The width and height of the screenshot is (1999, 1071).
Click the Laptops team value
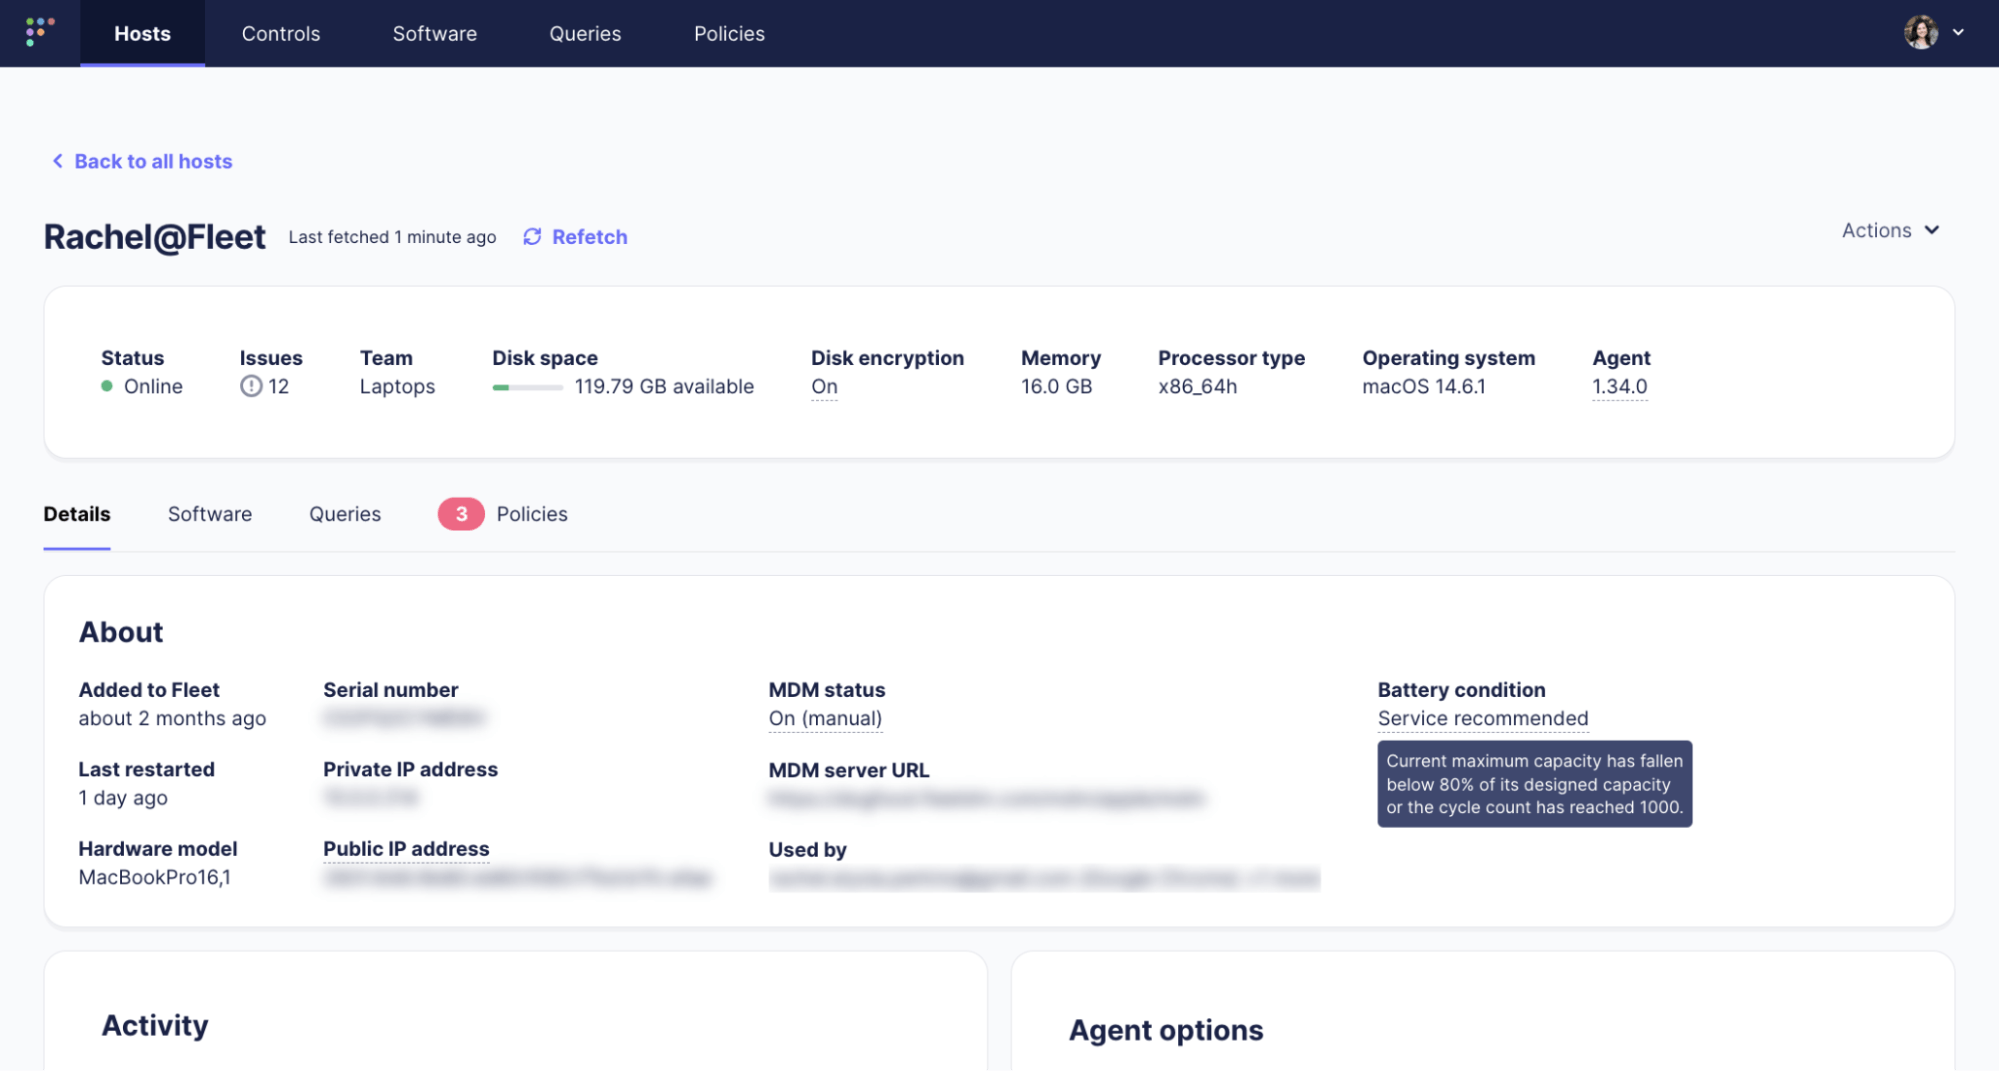pos(397,386)
